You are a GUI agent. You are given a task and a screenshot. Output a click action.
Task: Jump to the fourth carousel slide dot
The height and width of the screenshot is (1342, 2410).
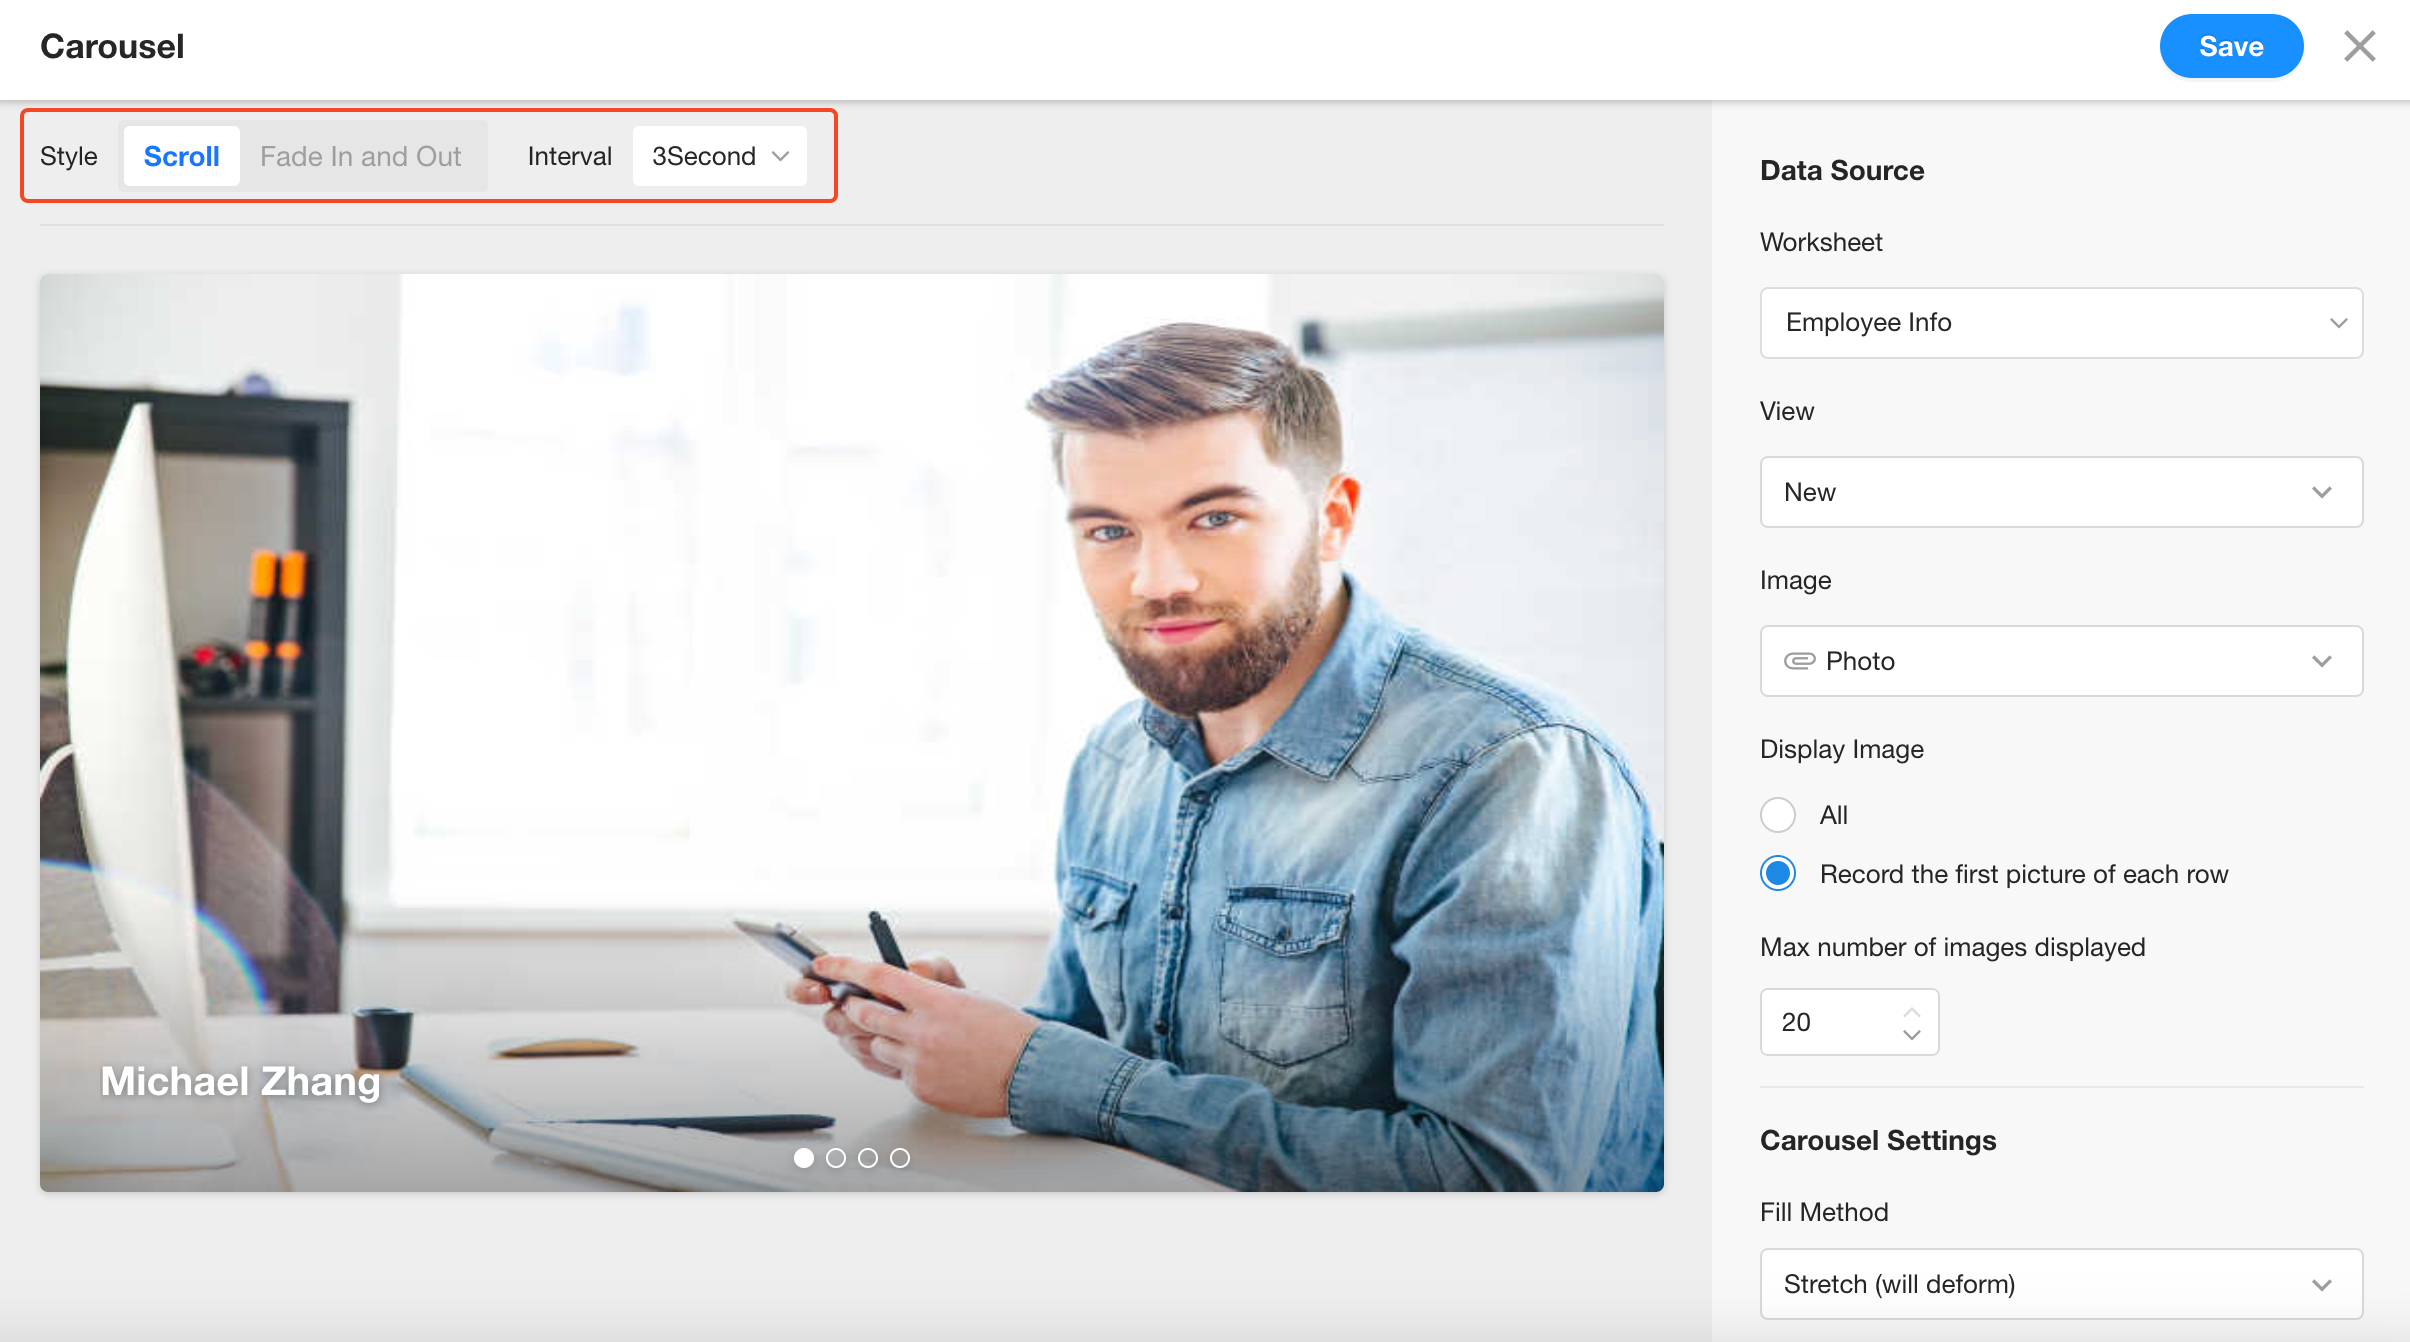coord(900,1158)
